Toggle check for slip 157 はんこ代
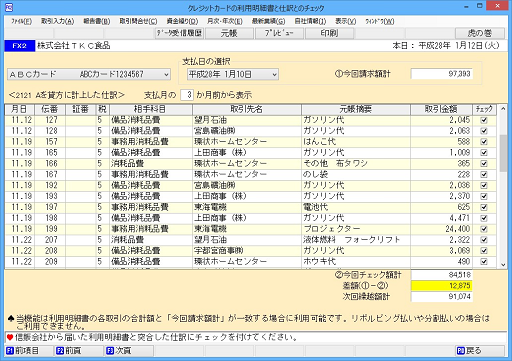Screen dimensions: 512x361 point(484,142)
